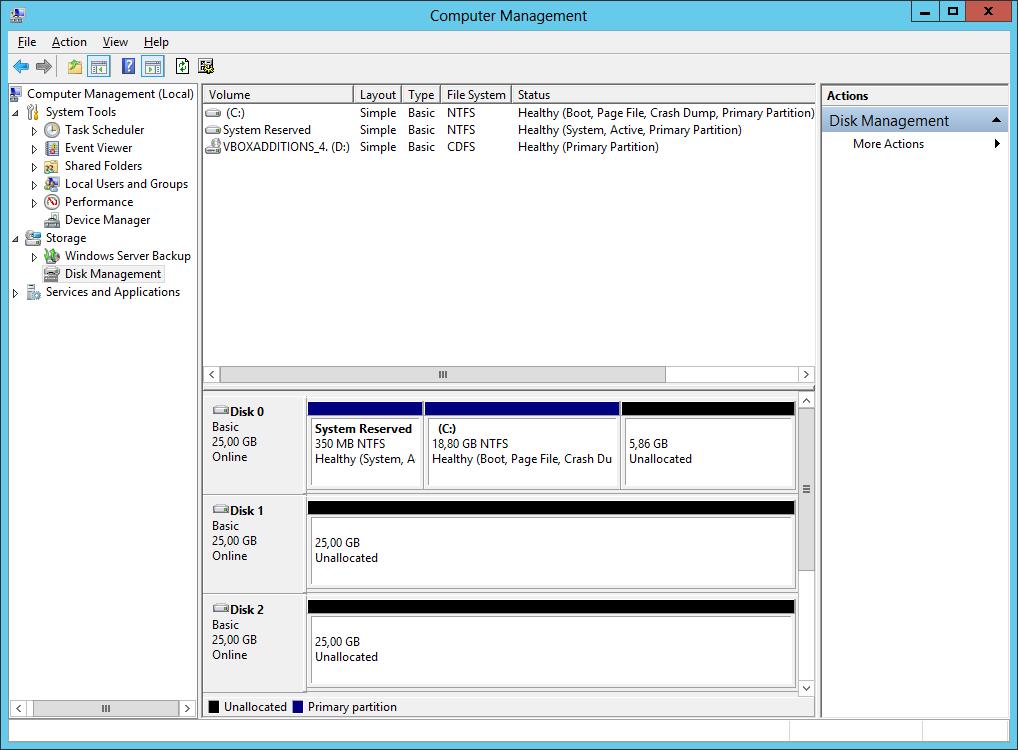Click the volume list right scroll arrow
Screen dimensions: 1018x750
pos(806,375)
